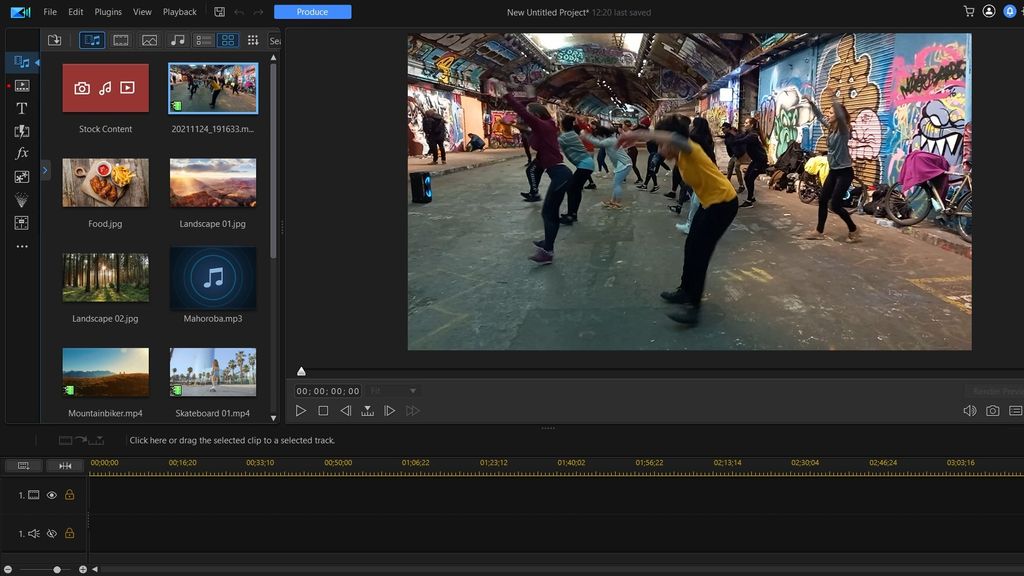The image size is (1024, 576).
Task: Click the speaker volume icon under the preview
Action: point(969,410)
